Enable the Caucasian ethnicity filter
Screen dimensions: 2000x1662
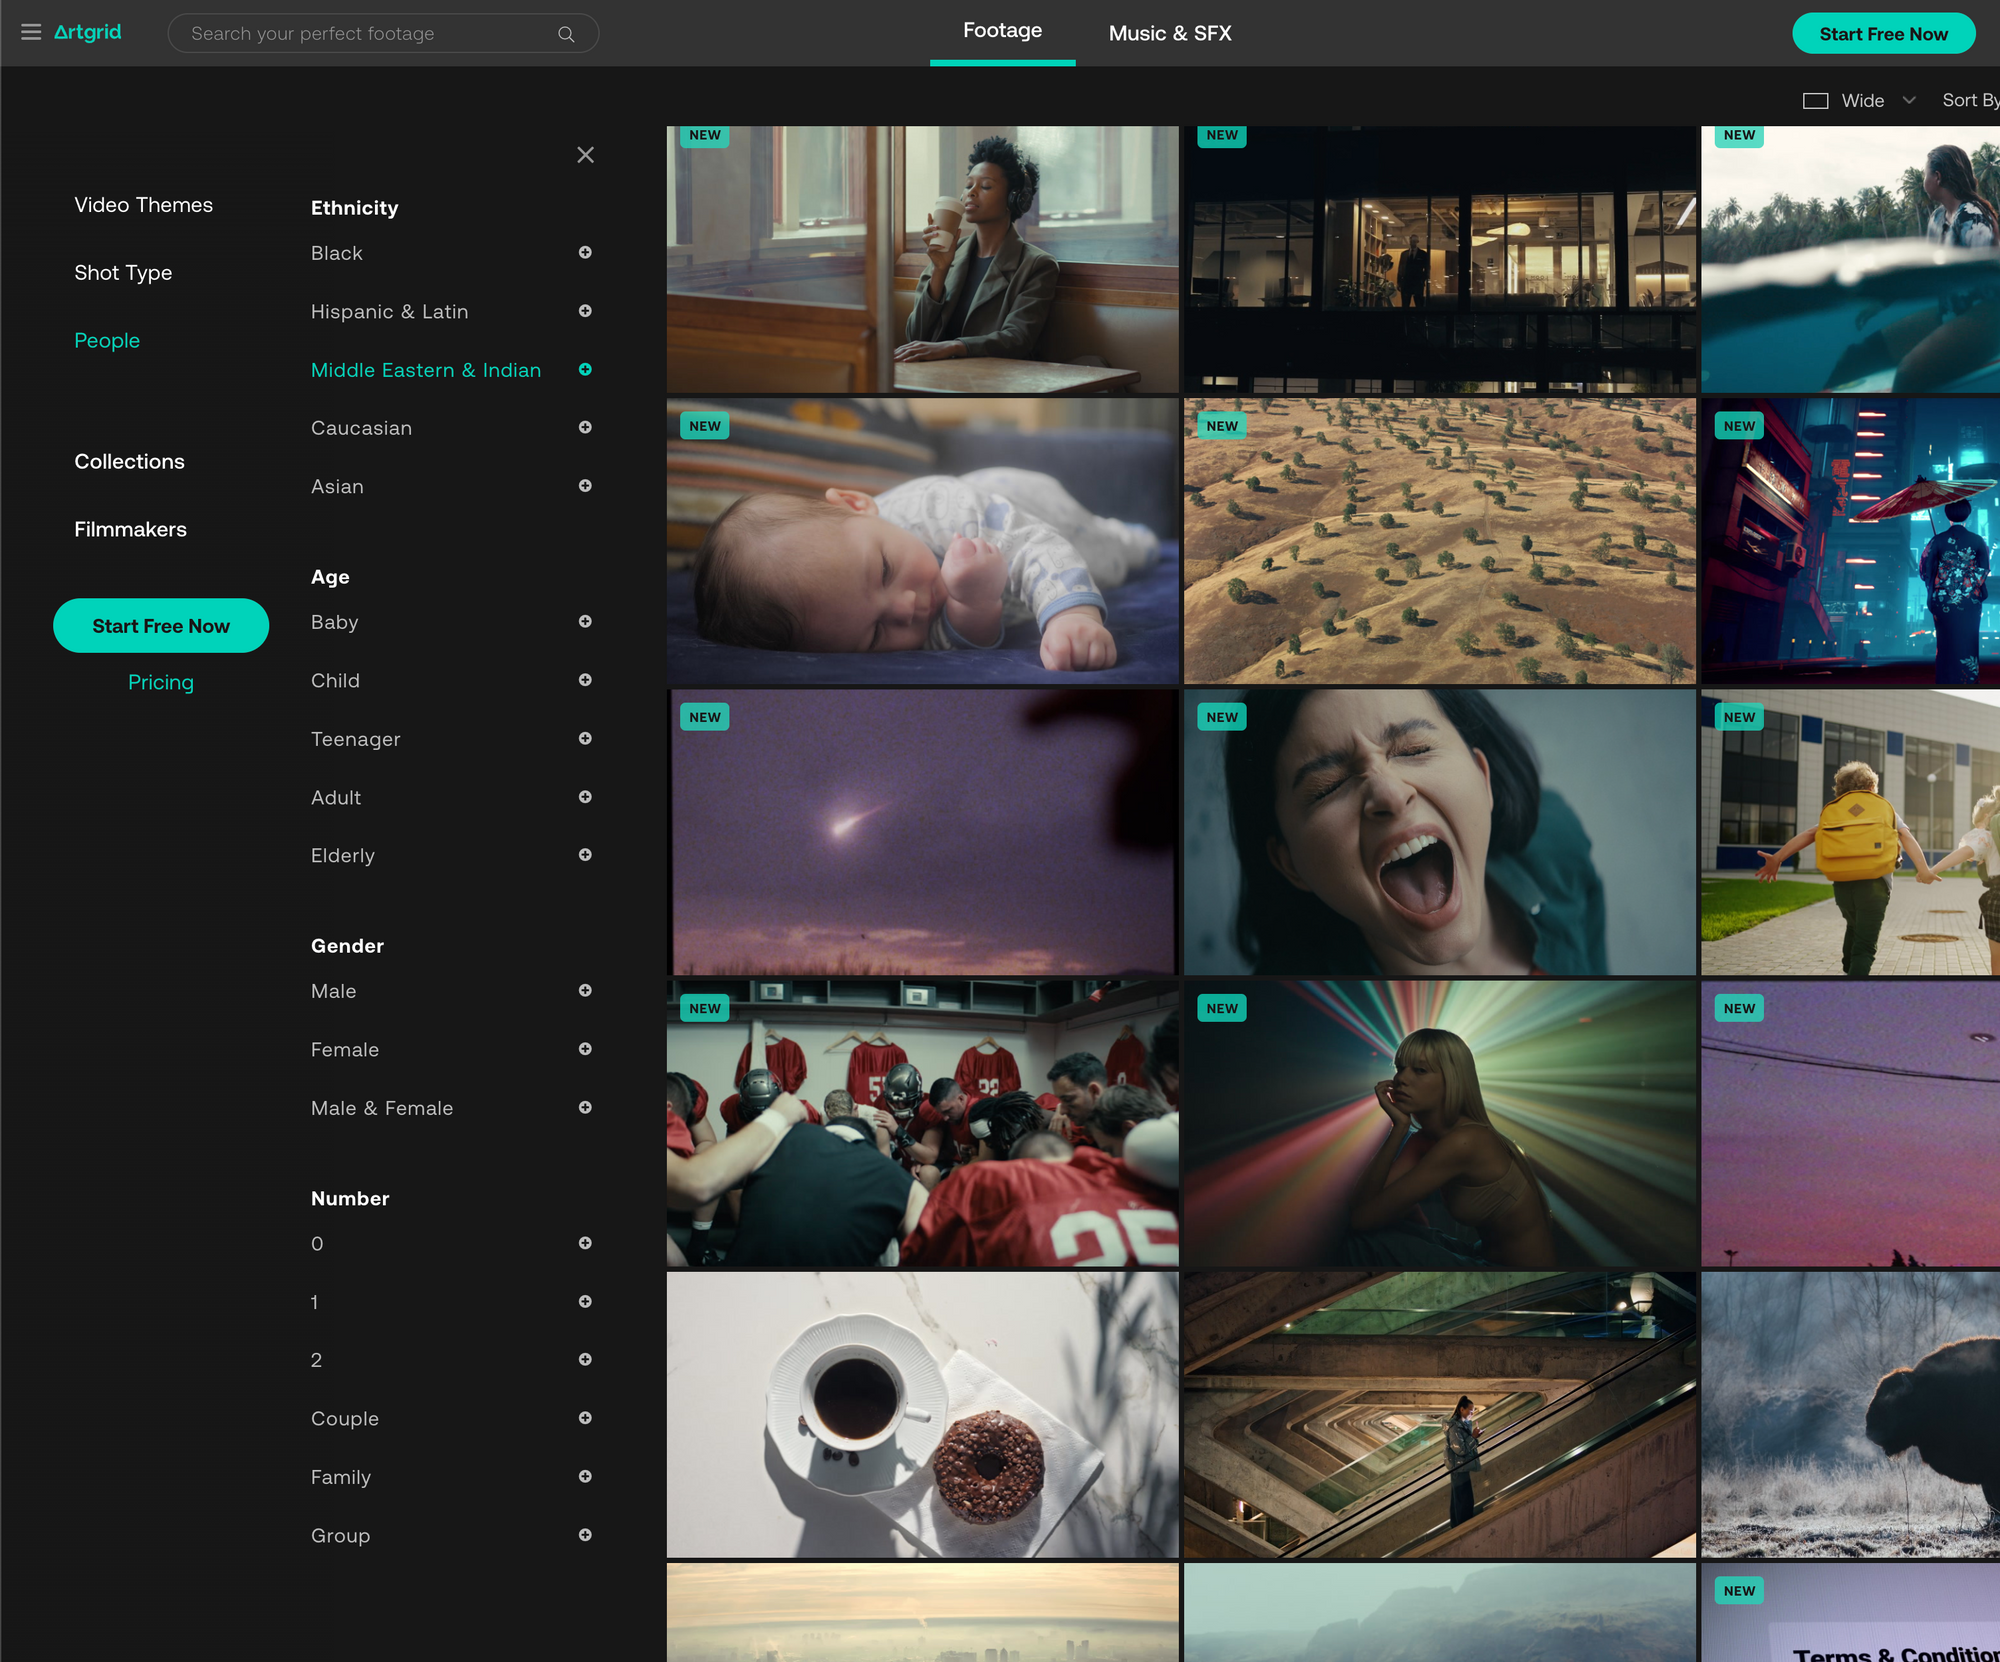pyautogui.click(x=585, y=427)
